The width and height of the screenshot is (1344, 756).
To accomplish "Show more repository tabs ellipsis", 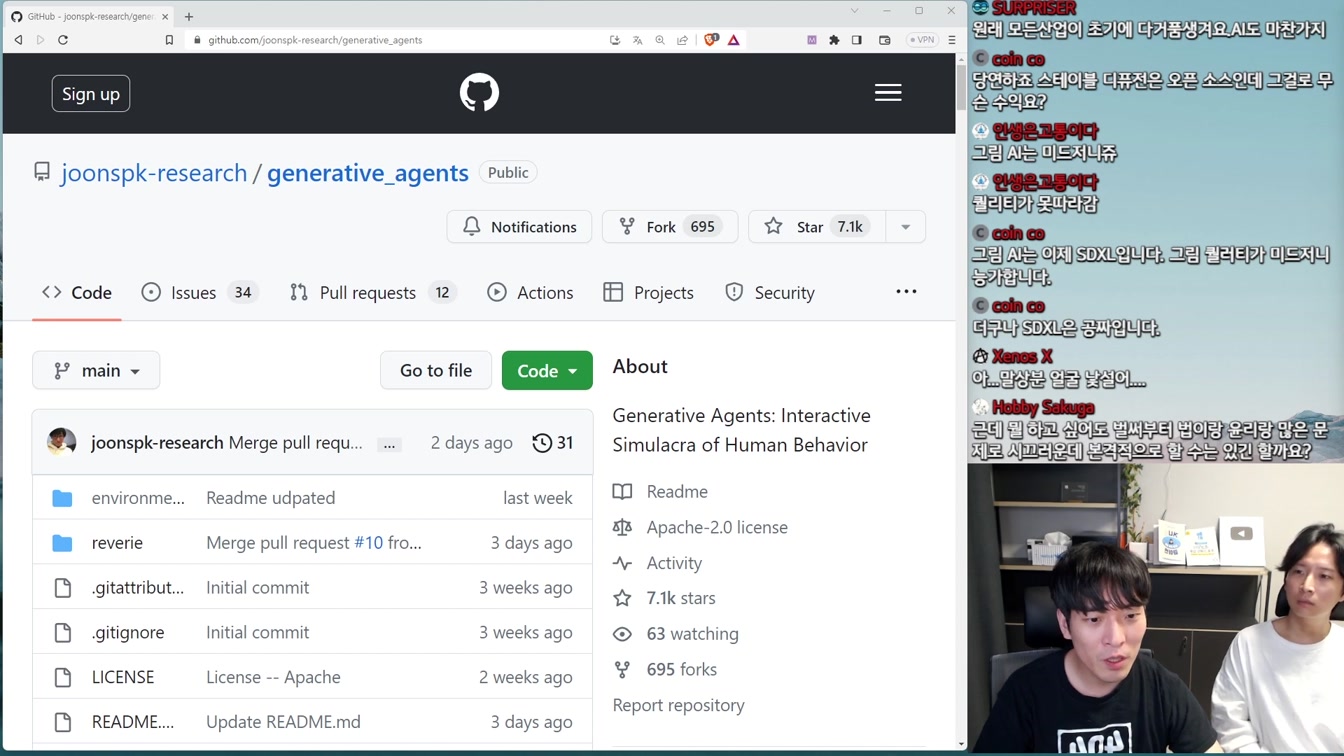I will [906, 292].
